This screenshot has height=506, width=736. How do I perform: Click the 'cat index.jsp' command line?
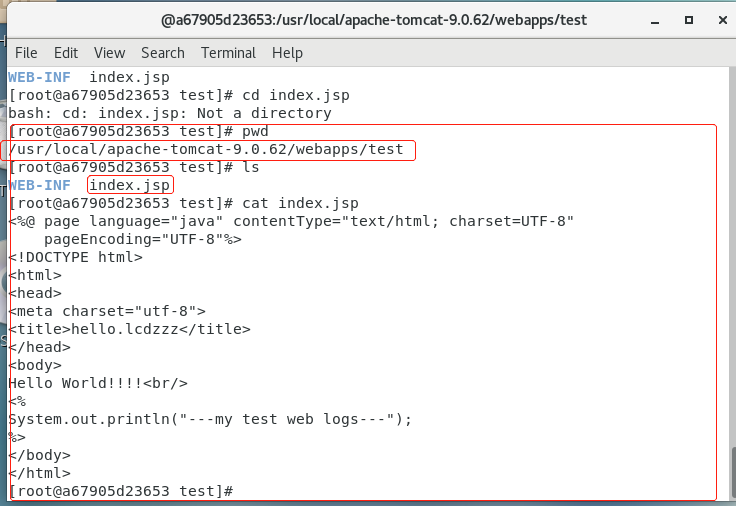(x=184, y=203)
